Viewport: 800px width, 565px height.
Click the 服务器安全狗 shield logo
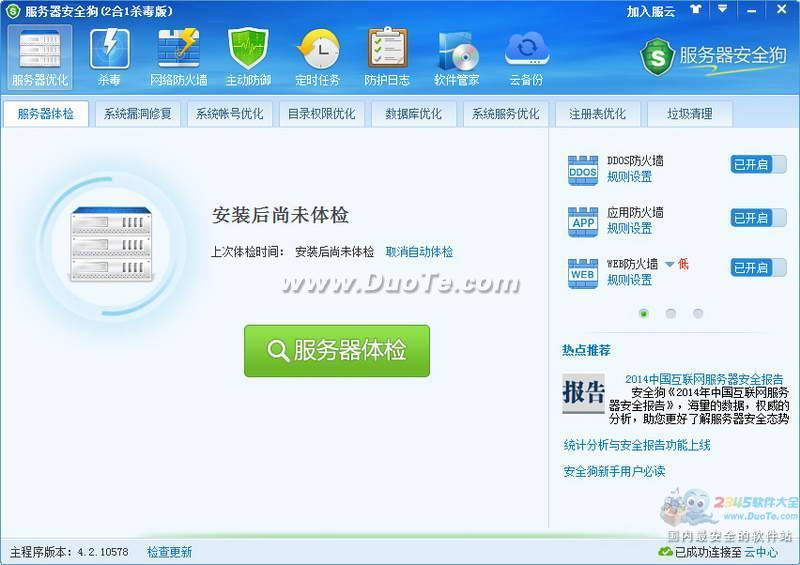[x=658, y=57]
